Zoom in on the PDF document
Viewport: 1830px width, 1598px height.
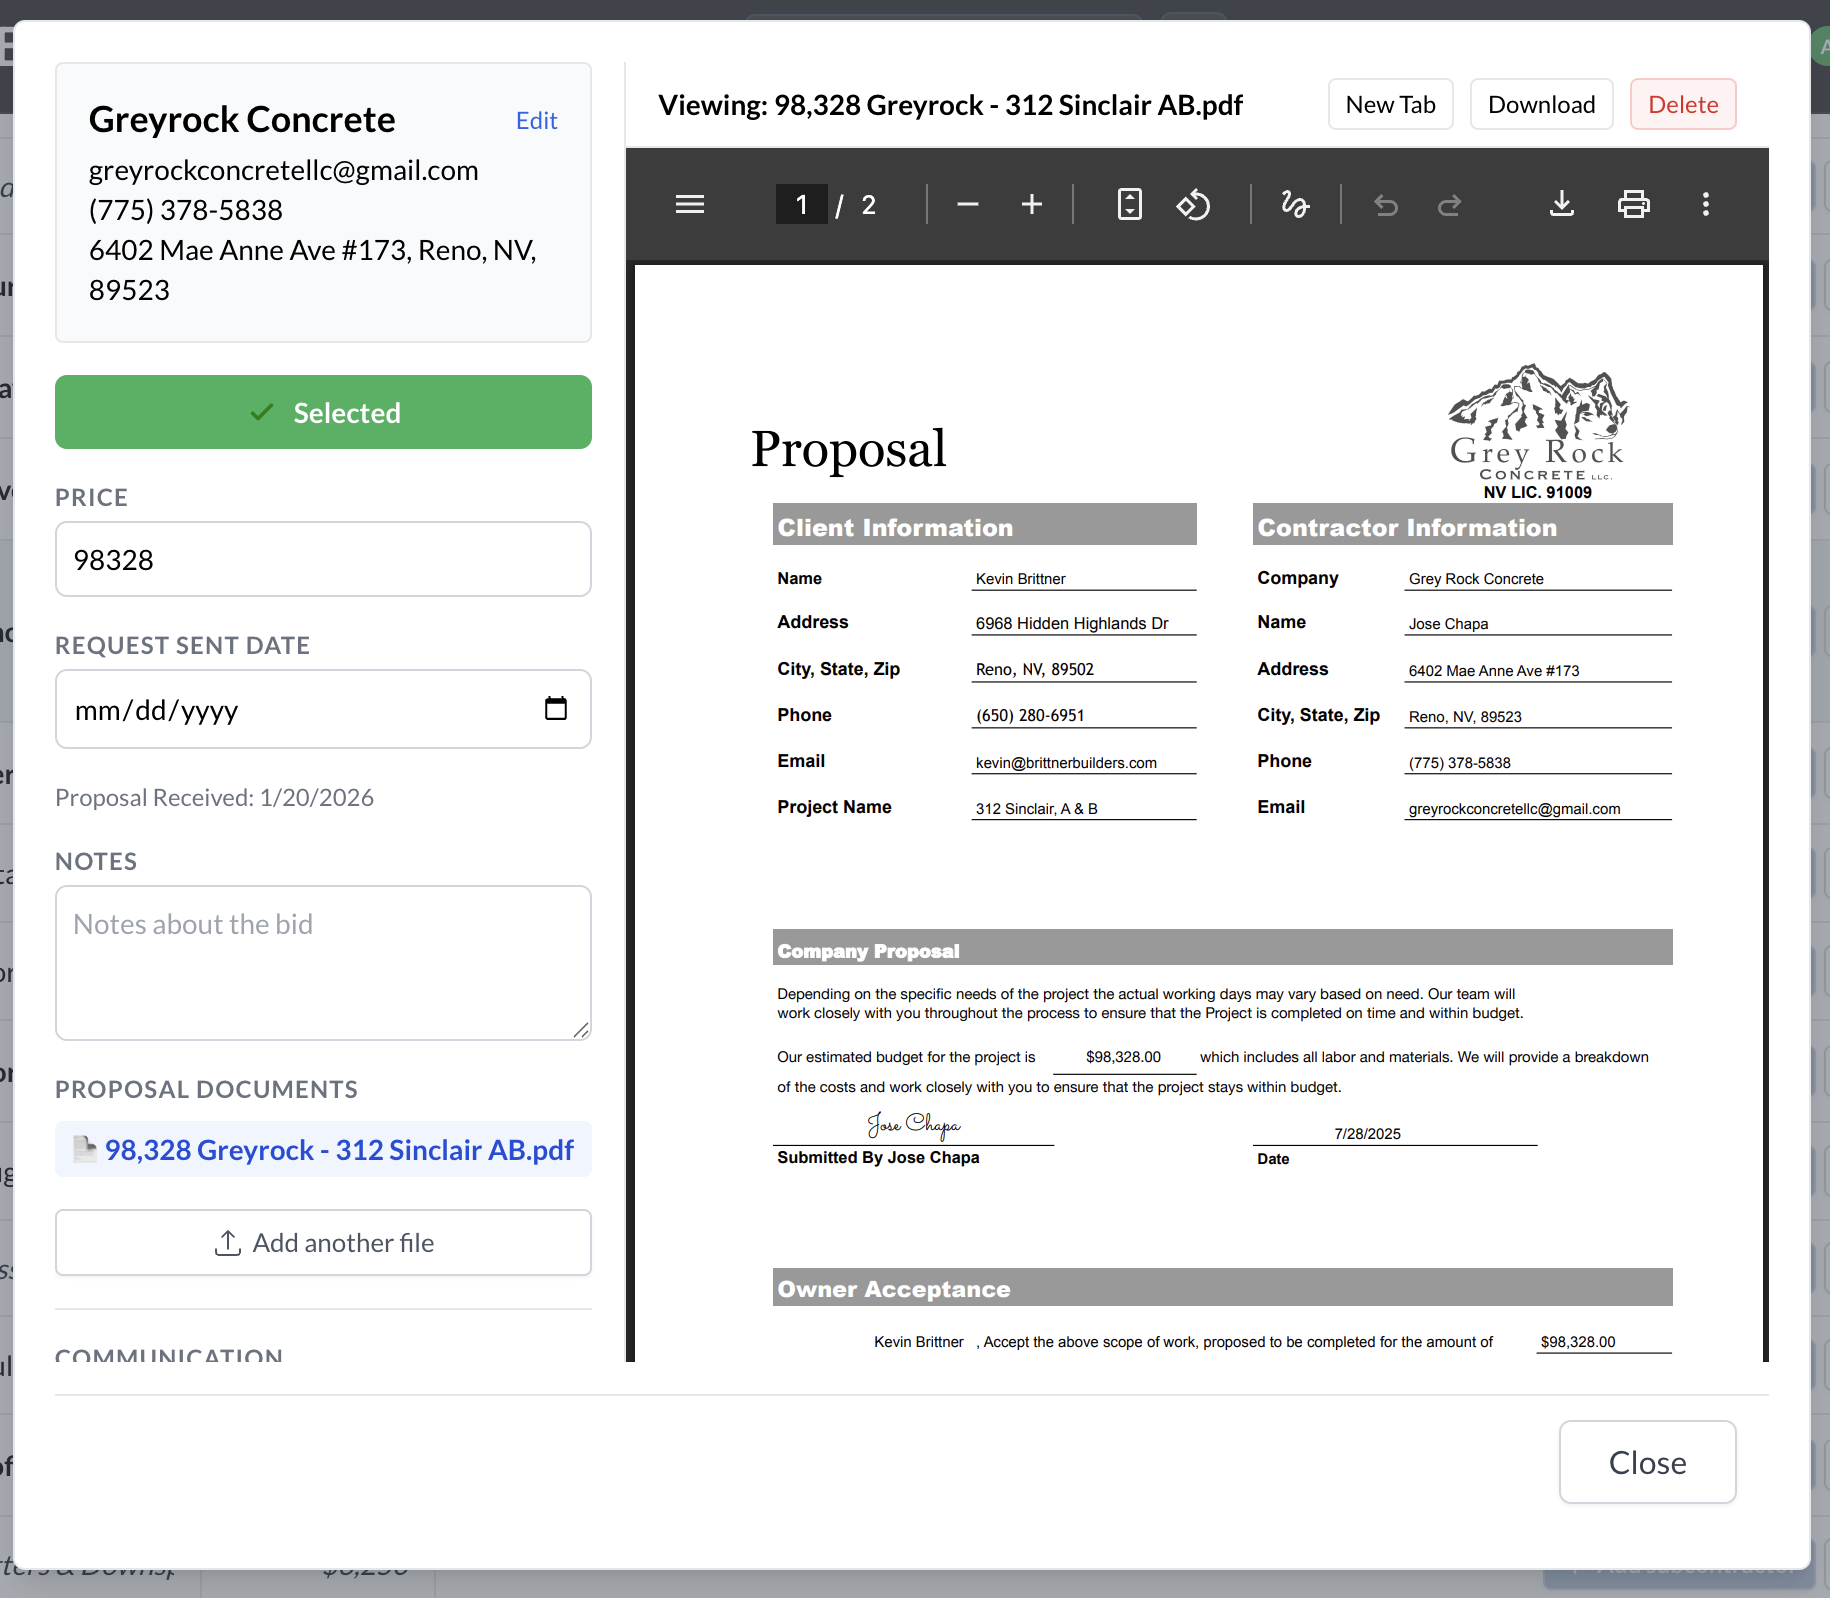pyautogui.click(x=1032, y=205)
